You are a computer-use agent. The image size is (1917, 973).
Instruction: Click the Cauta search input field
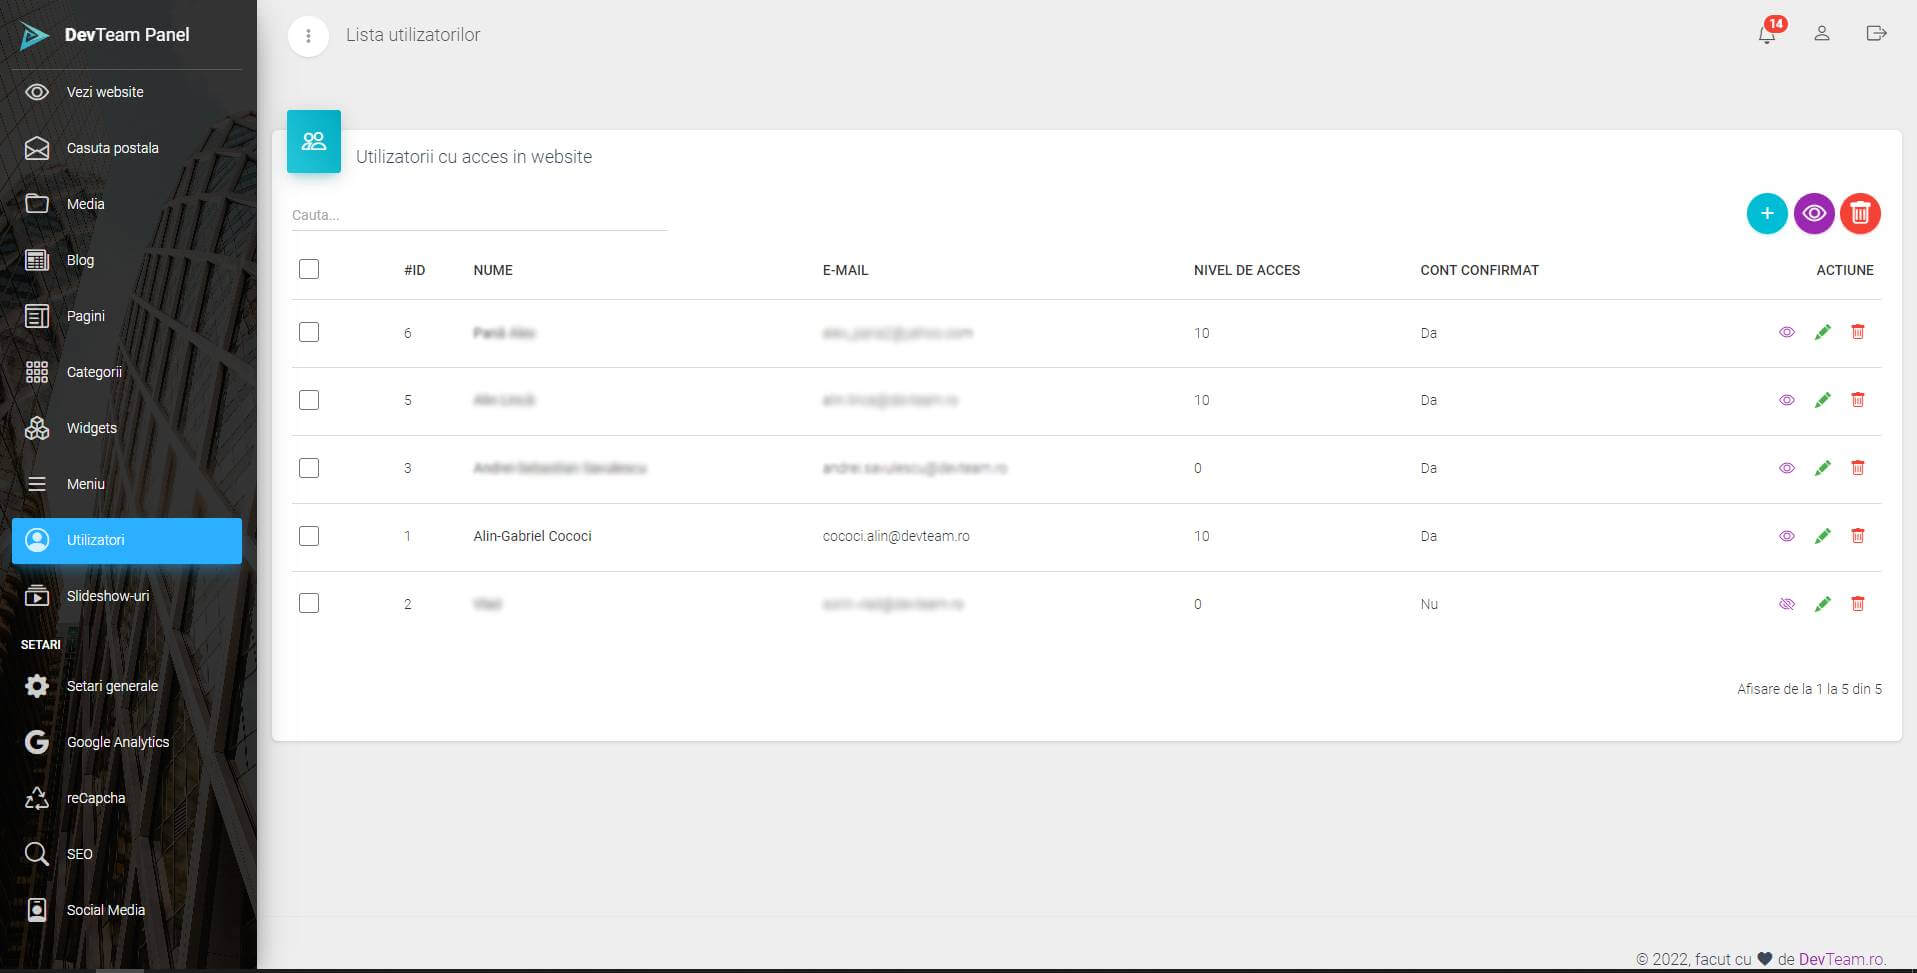point(478,215)
